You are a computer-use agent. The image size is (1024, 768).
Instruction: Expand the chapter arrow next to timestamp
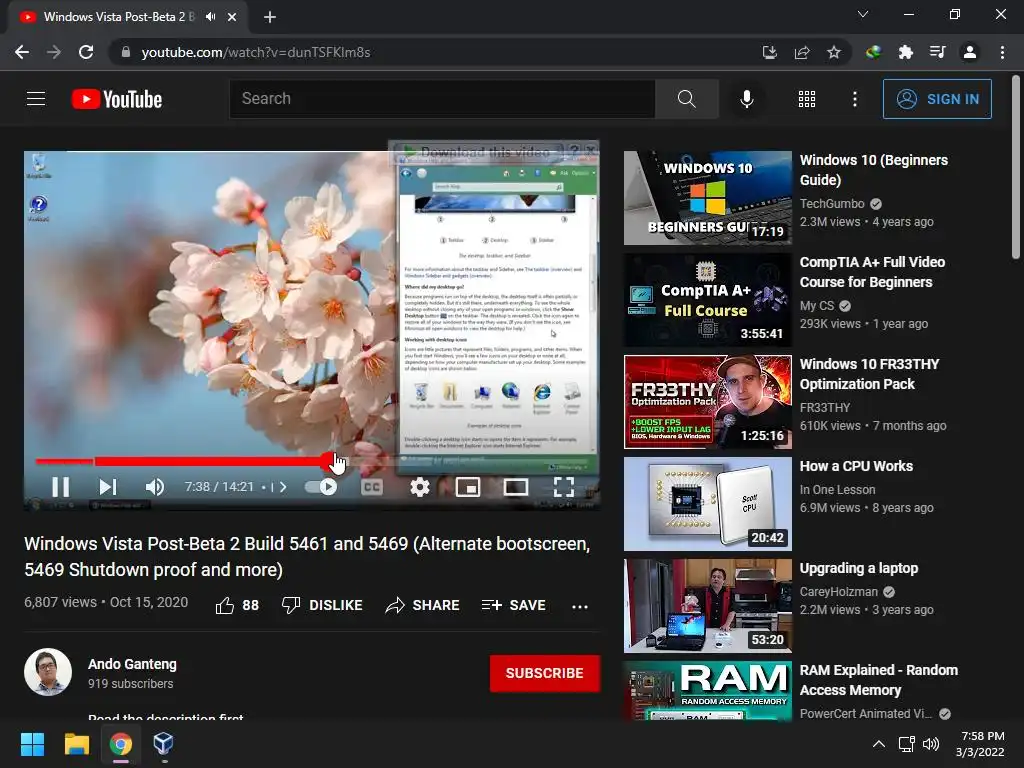[x=282, y=487]
